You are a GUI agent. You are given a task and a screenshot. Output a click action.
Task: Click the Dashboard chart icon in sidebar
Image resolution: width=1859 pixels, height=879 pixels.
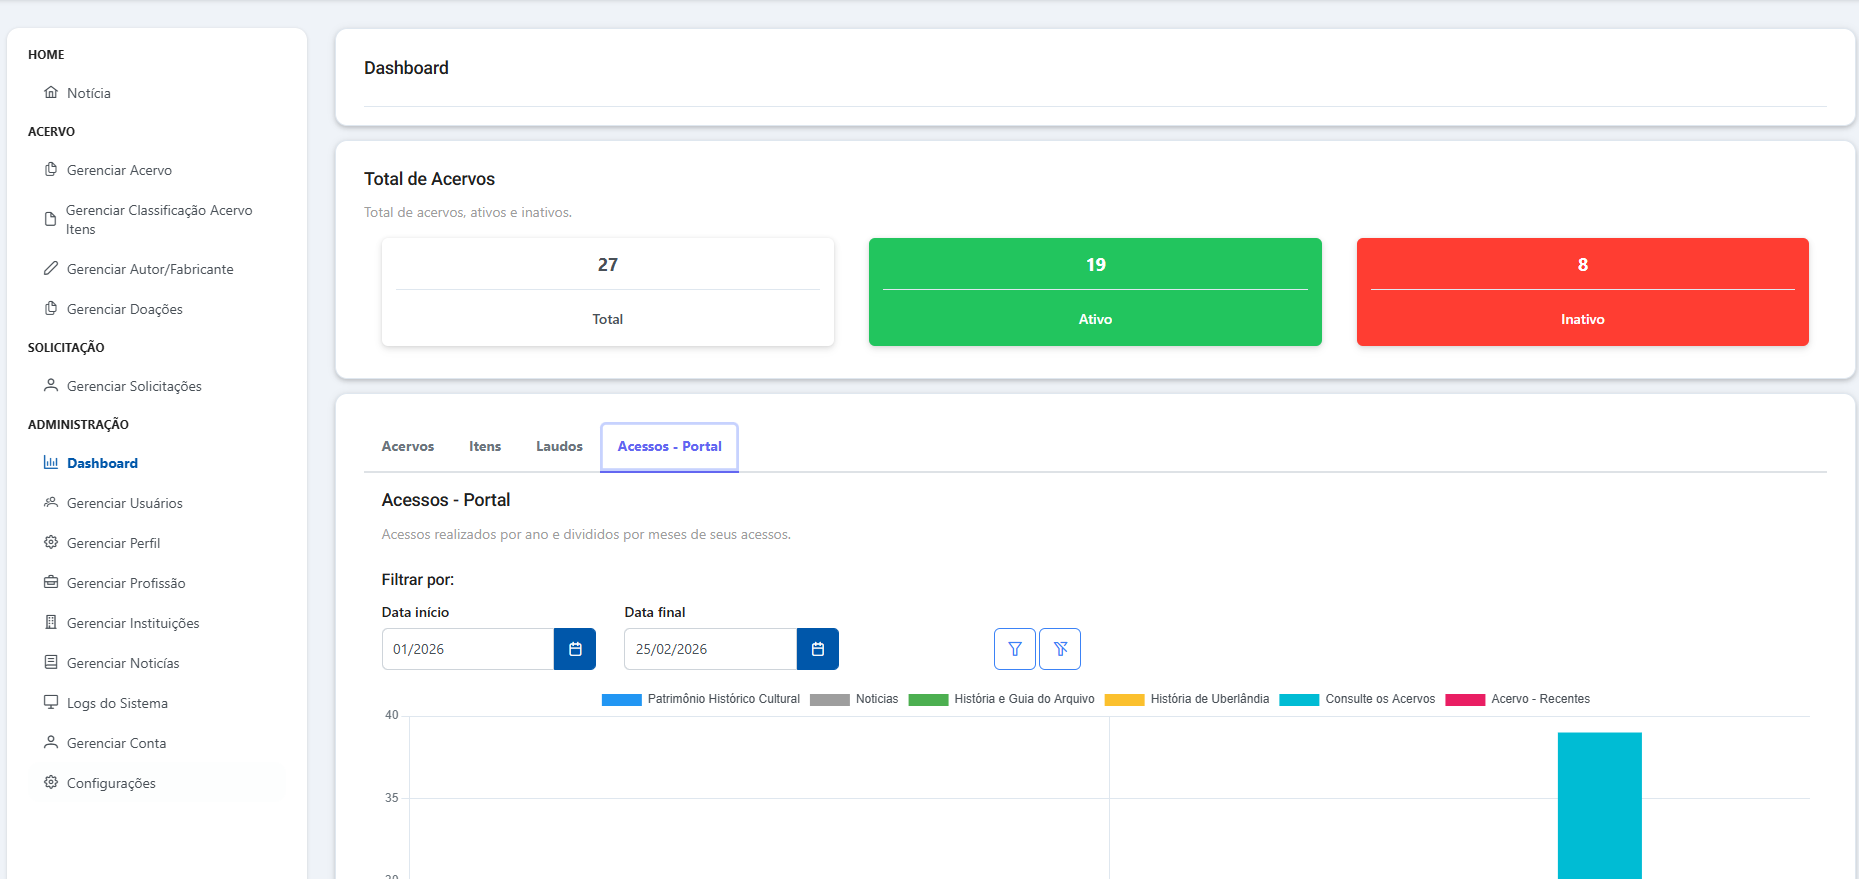pyautogui.click(x=51, y=463)
